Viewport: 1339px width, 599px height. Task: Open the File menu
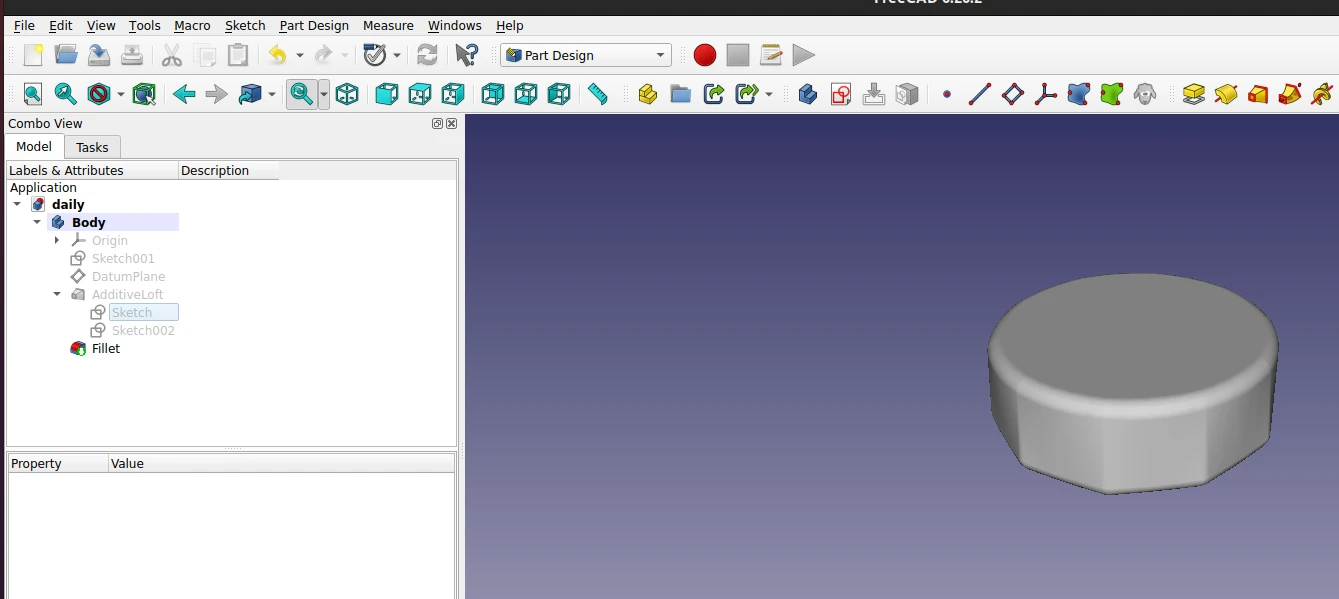tap(24, 25)
